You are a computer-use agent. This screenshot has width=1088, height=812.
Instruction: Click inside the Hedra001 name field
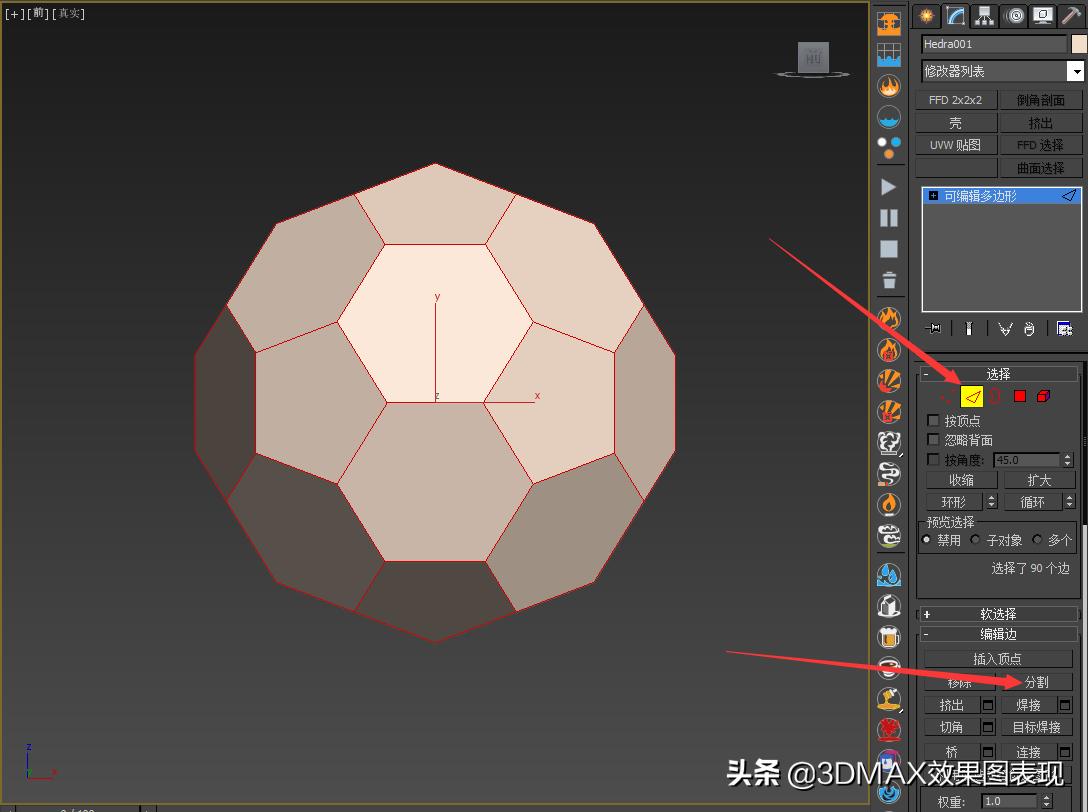click(990, 44)
